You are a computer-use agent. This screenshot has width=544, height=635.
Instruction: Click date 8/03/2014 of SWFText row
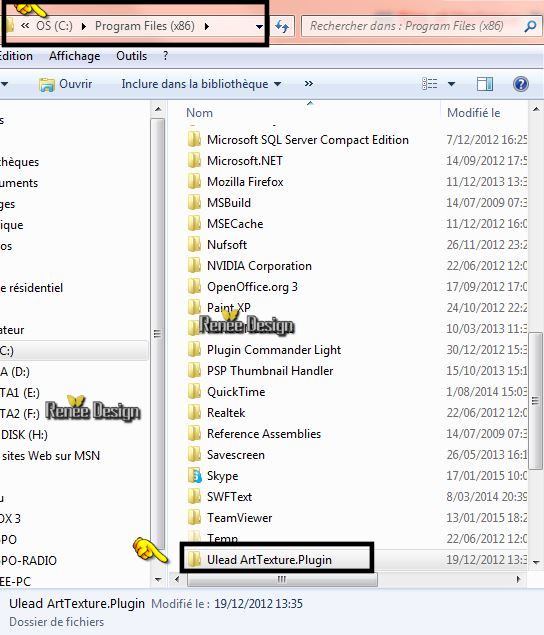pos(486,497)
